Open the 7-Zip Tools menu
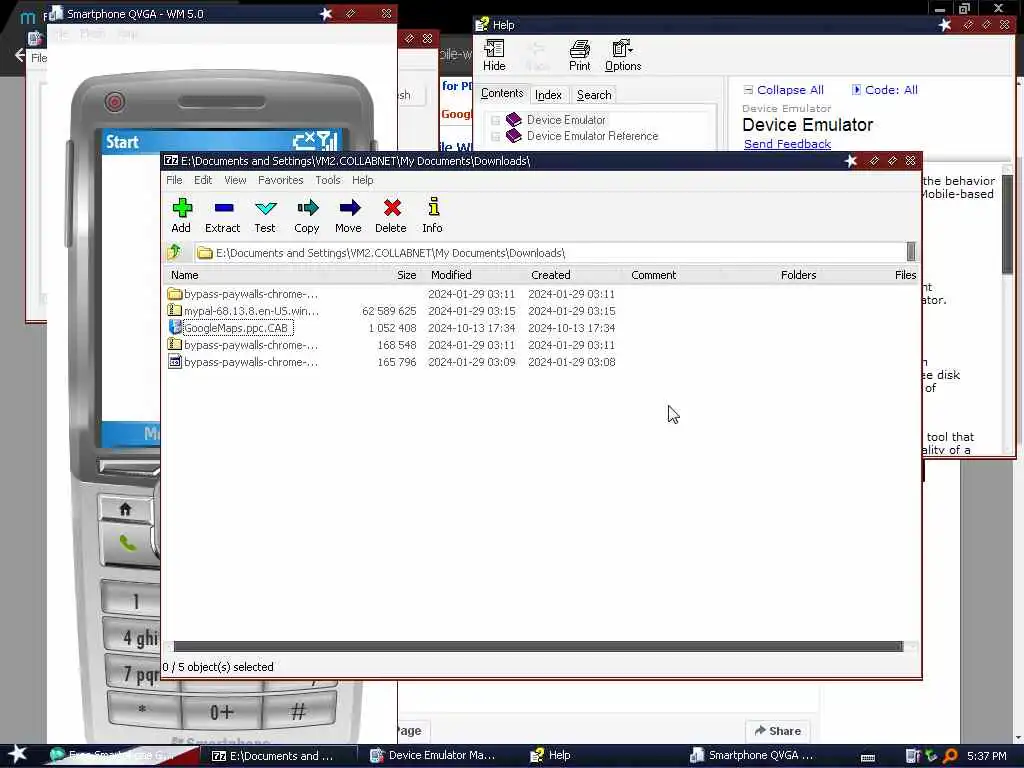The image size is (1024, 768). [328, 180]
